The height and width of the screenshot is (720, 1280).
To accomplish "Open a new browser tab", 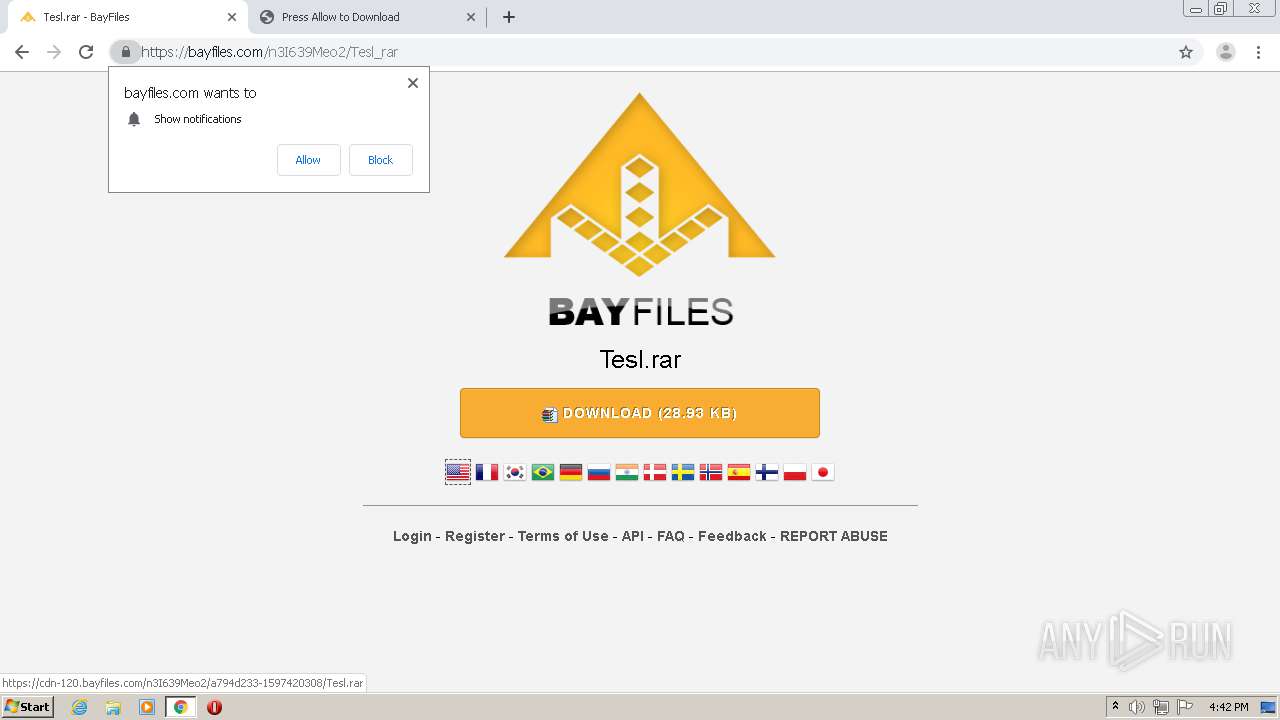I will tap(509, 17).
